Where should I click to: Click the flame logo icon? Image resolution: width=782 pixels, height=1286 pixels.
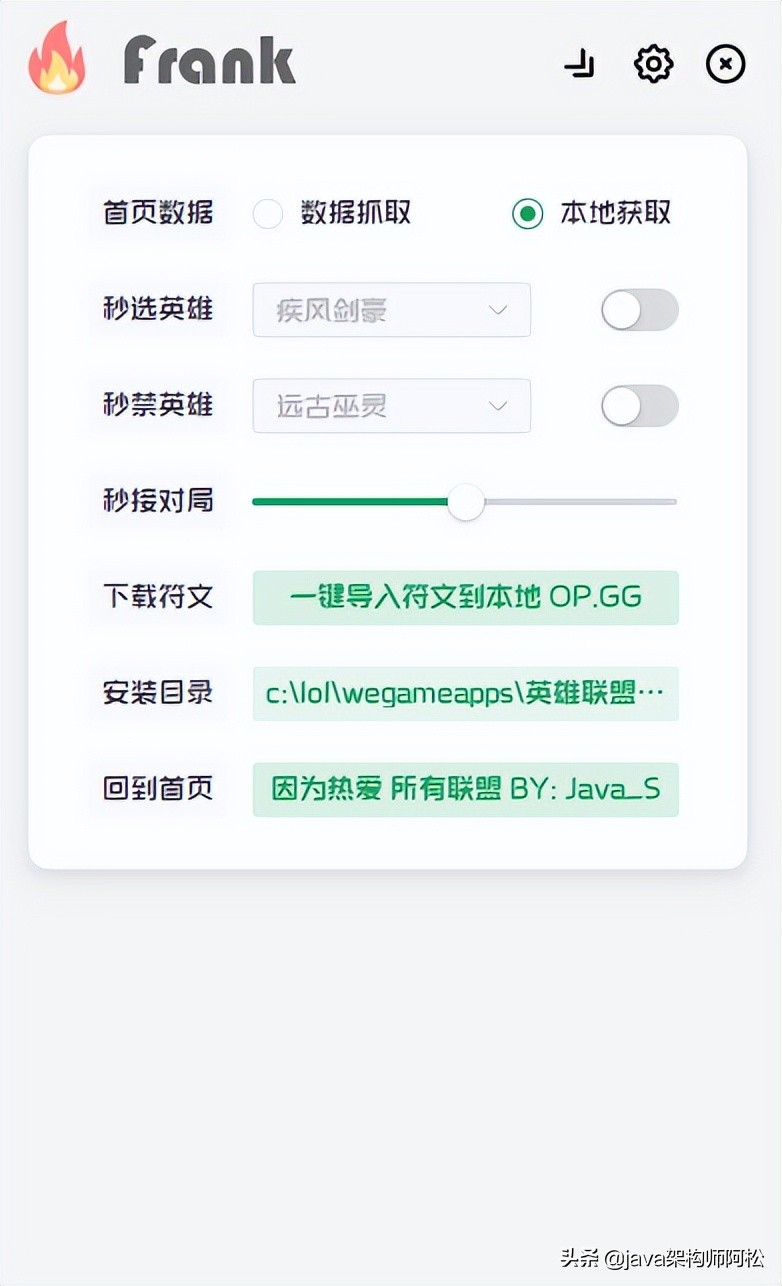tap(57, 60)
